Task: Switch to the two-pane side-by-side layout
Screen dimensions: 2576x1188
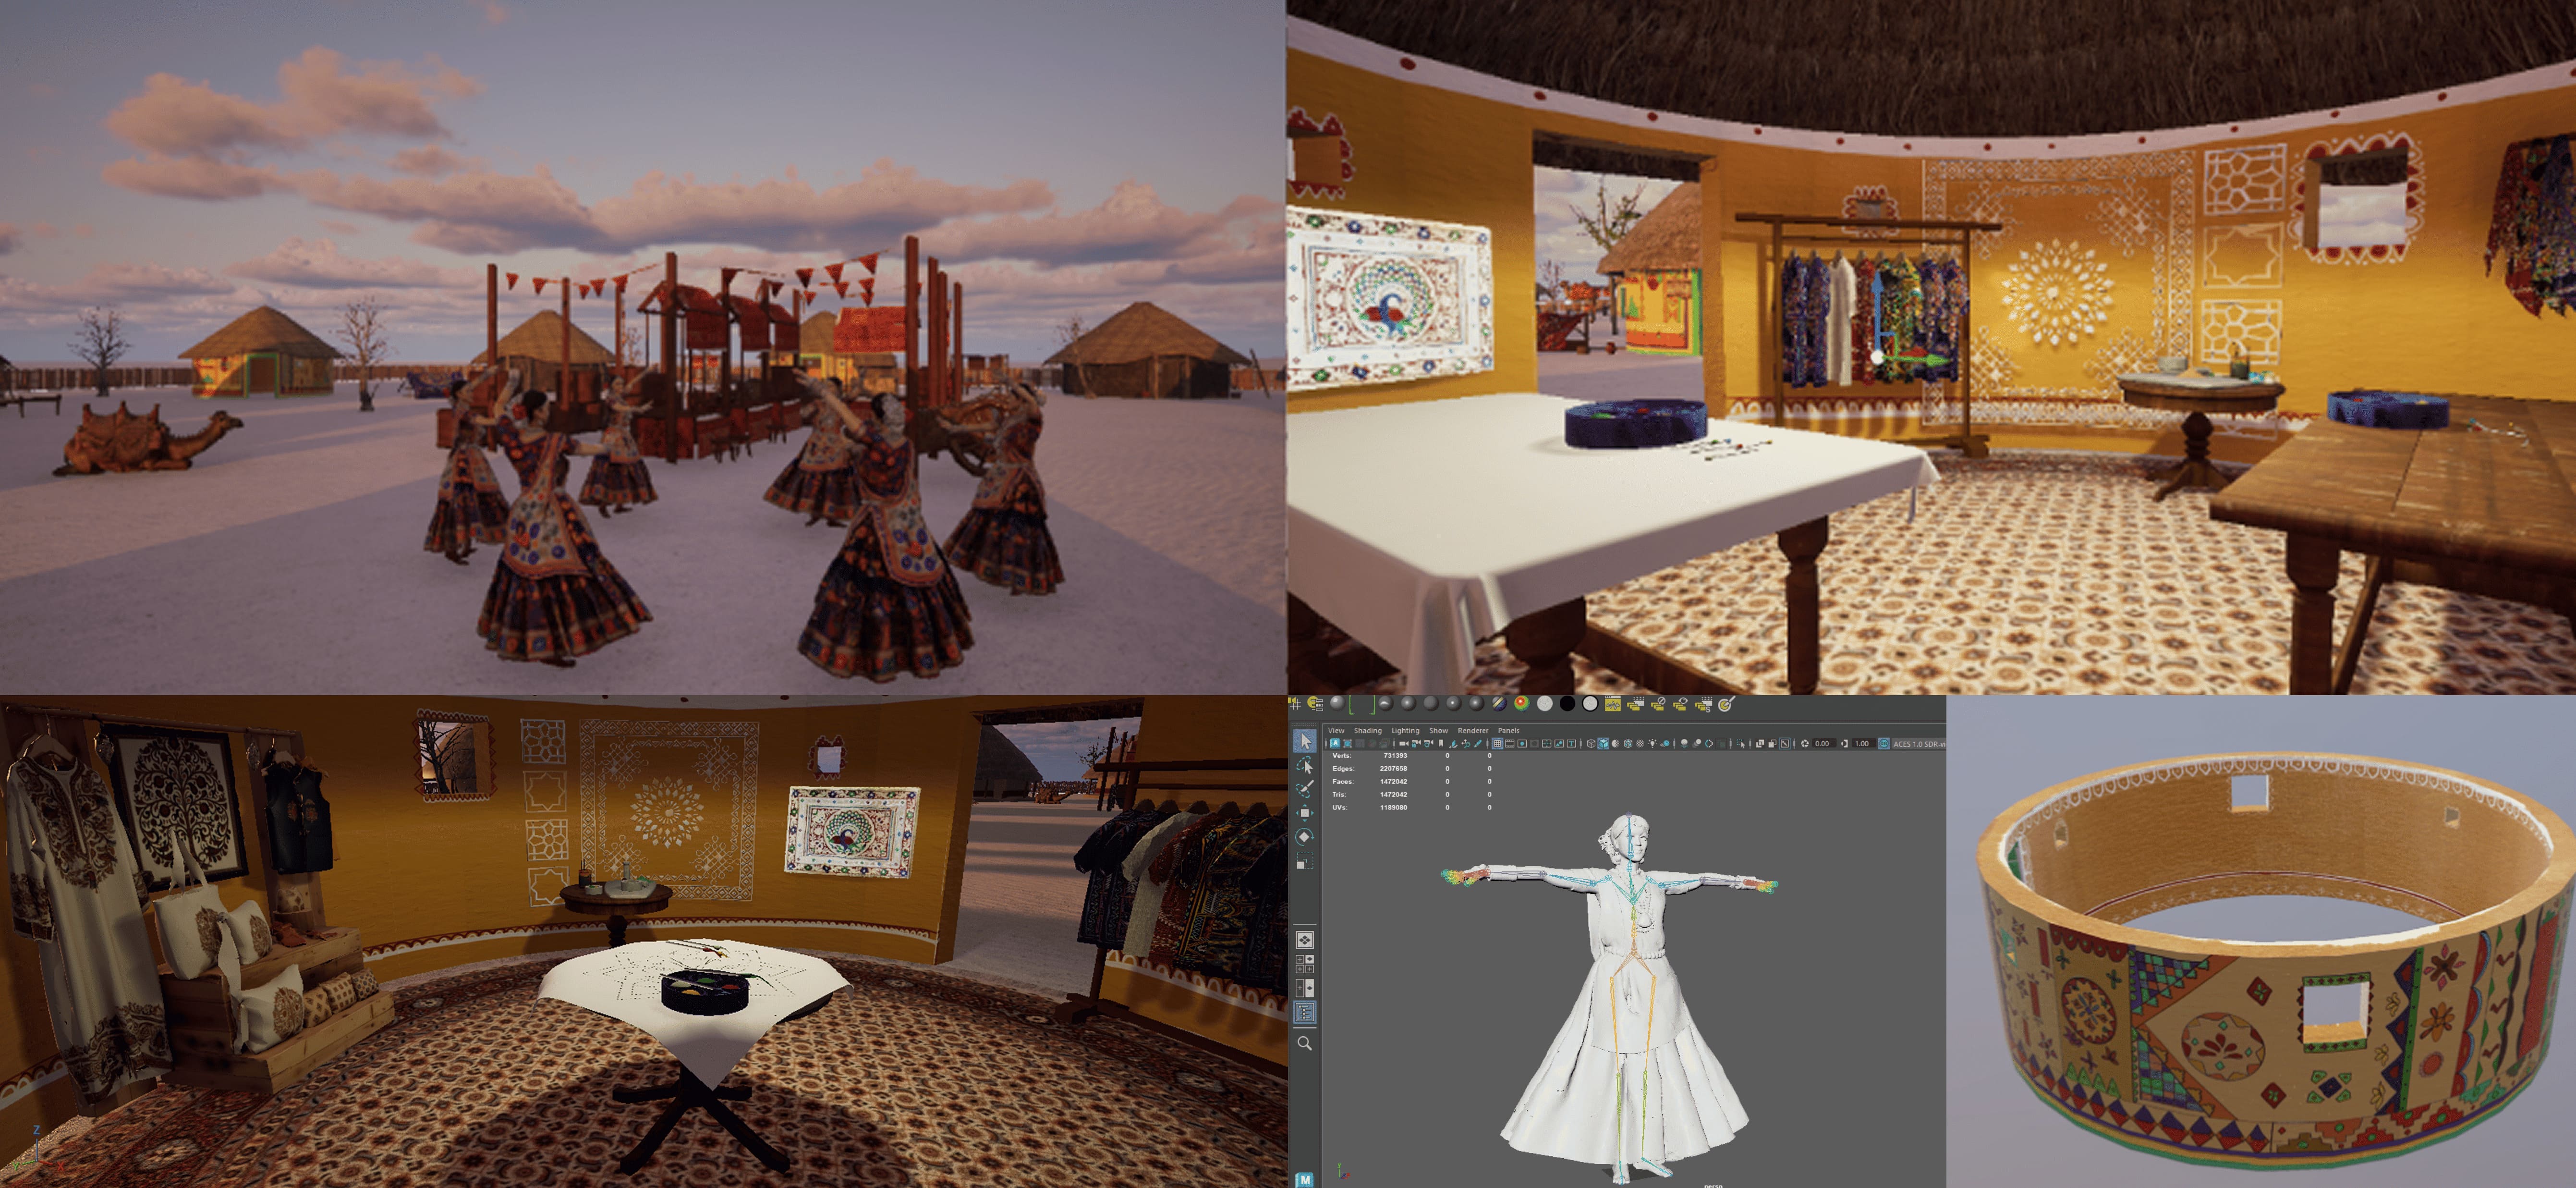Action: [x=1305, y=988]
